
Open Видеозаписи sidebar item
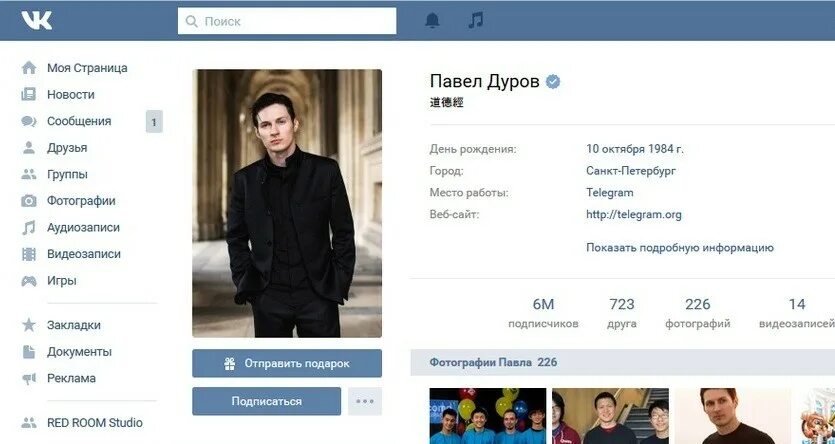point(84,254)
